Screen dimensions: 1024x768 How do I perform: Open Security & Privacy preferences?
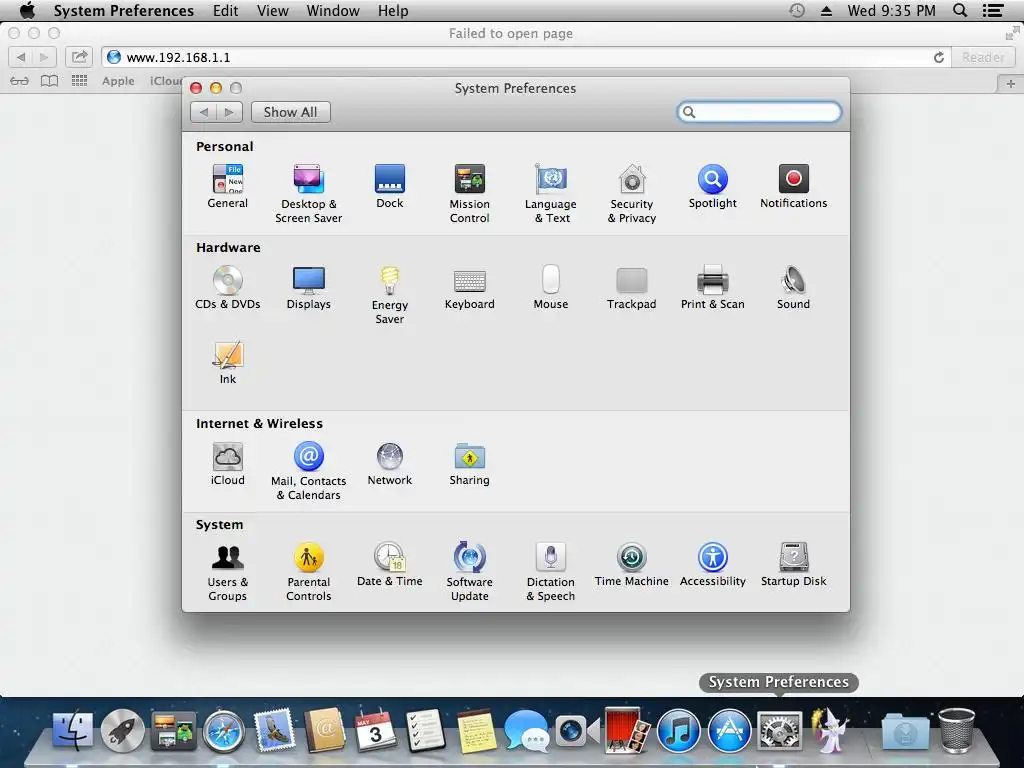pyautogui.click(x=632, y=194)
